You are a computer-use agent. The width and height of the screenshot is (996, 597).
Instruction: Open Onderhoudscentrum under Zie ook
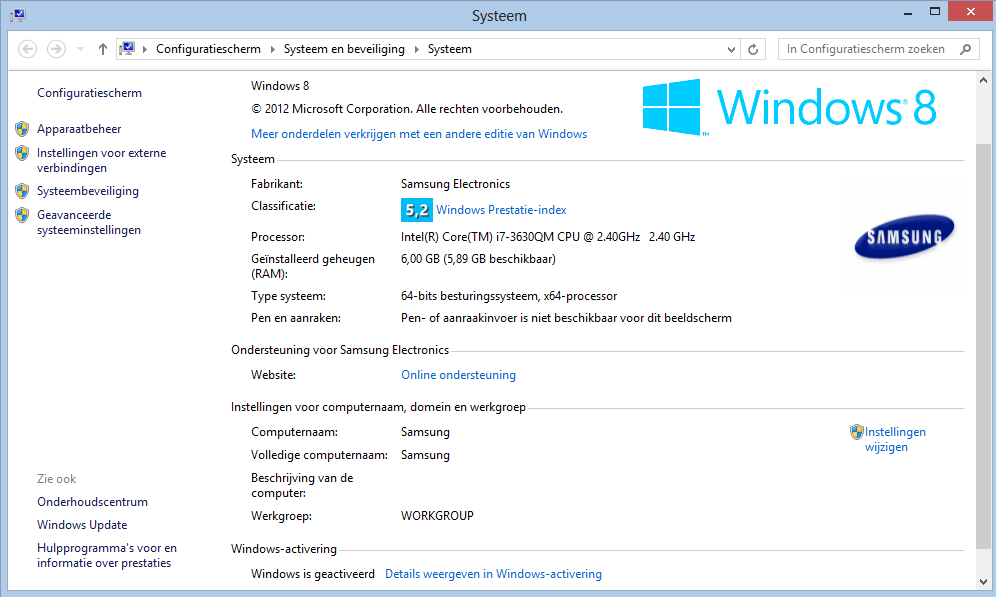coord(92,502)
